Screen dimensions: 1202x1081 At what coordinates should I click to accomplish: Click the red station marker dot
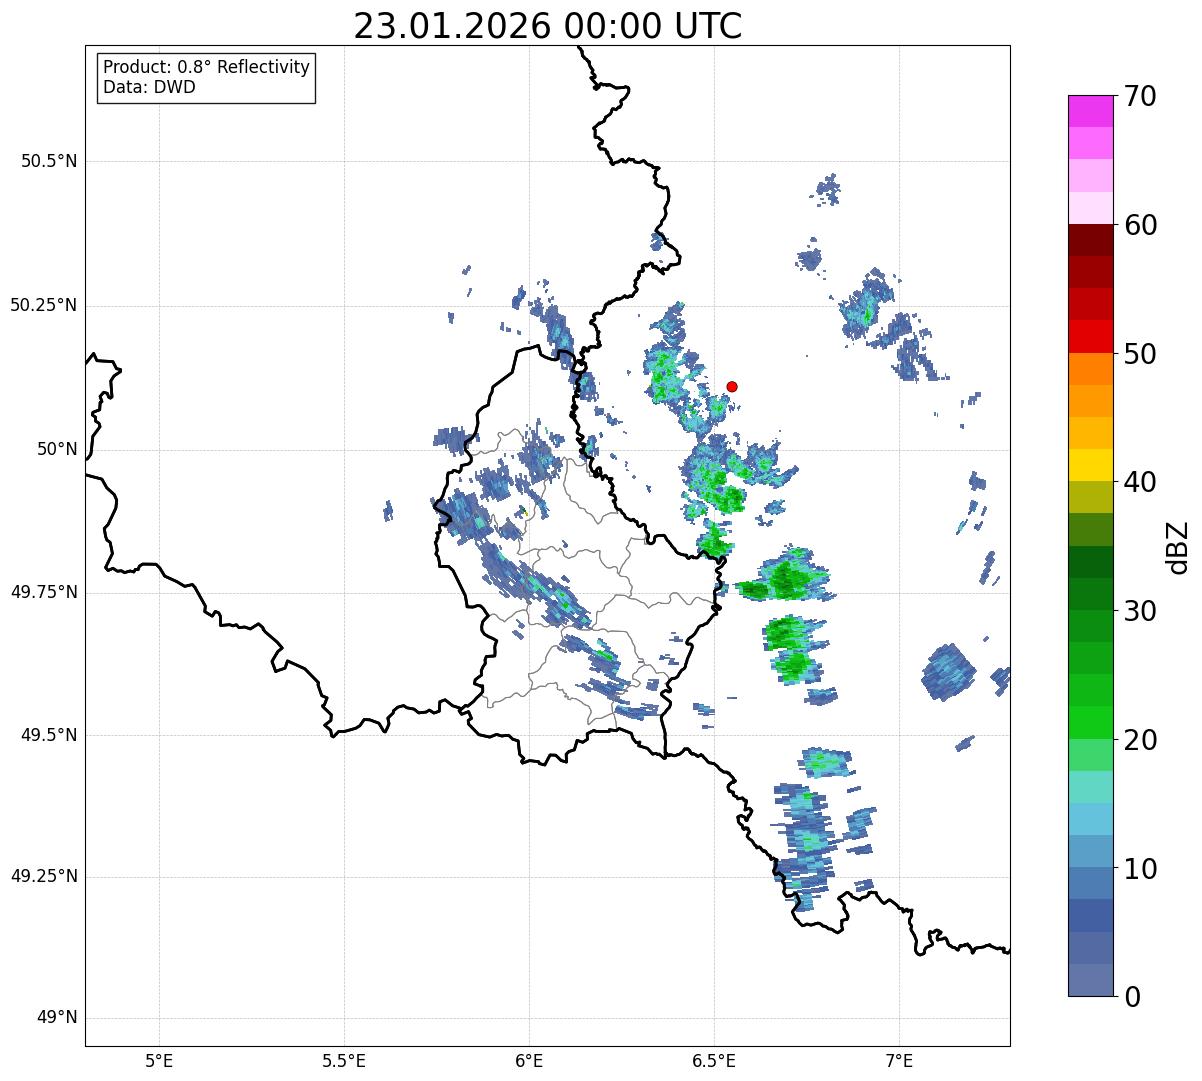pyautogui.click(x=732, y=386)
